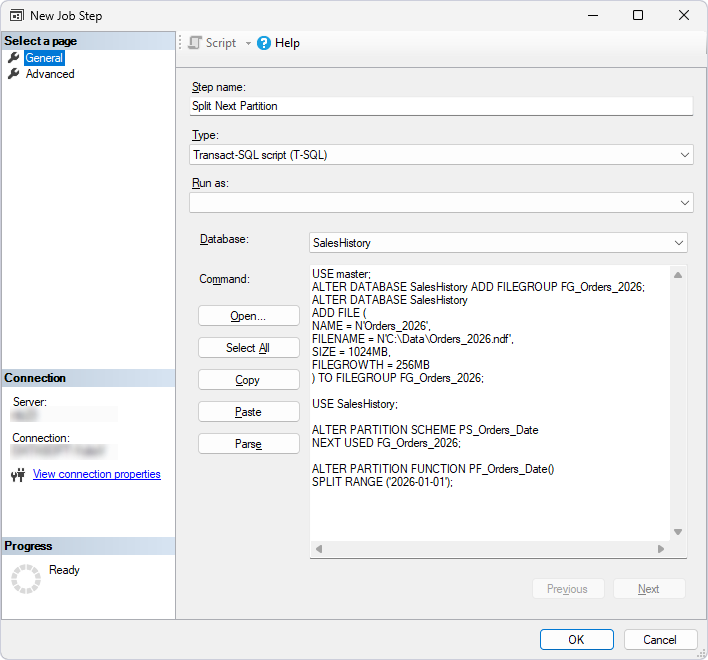Select the General page

coord(44,58)
